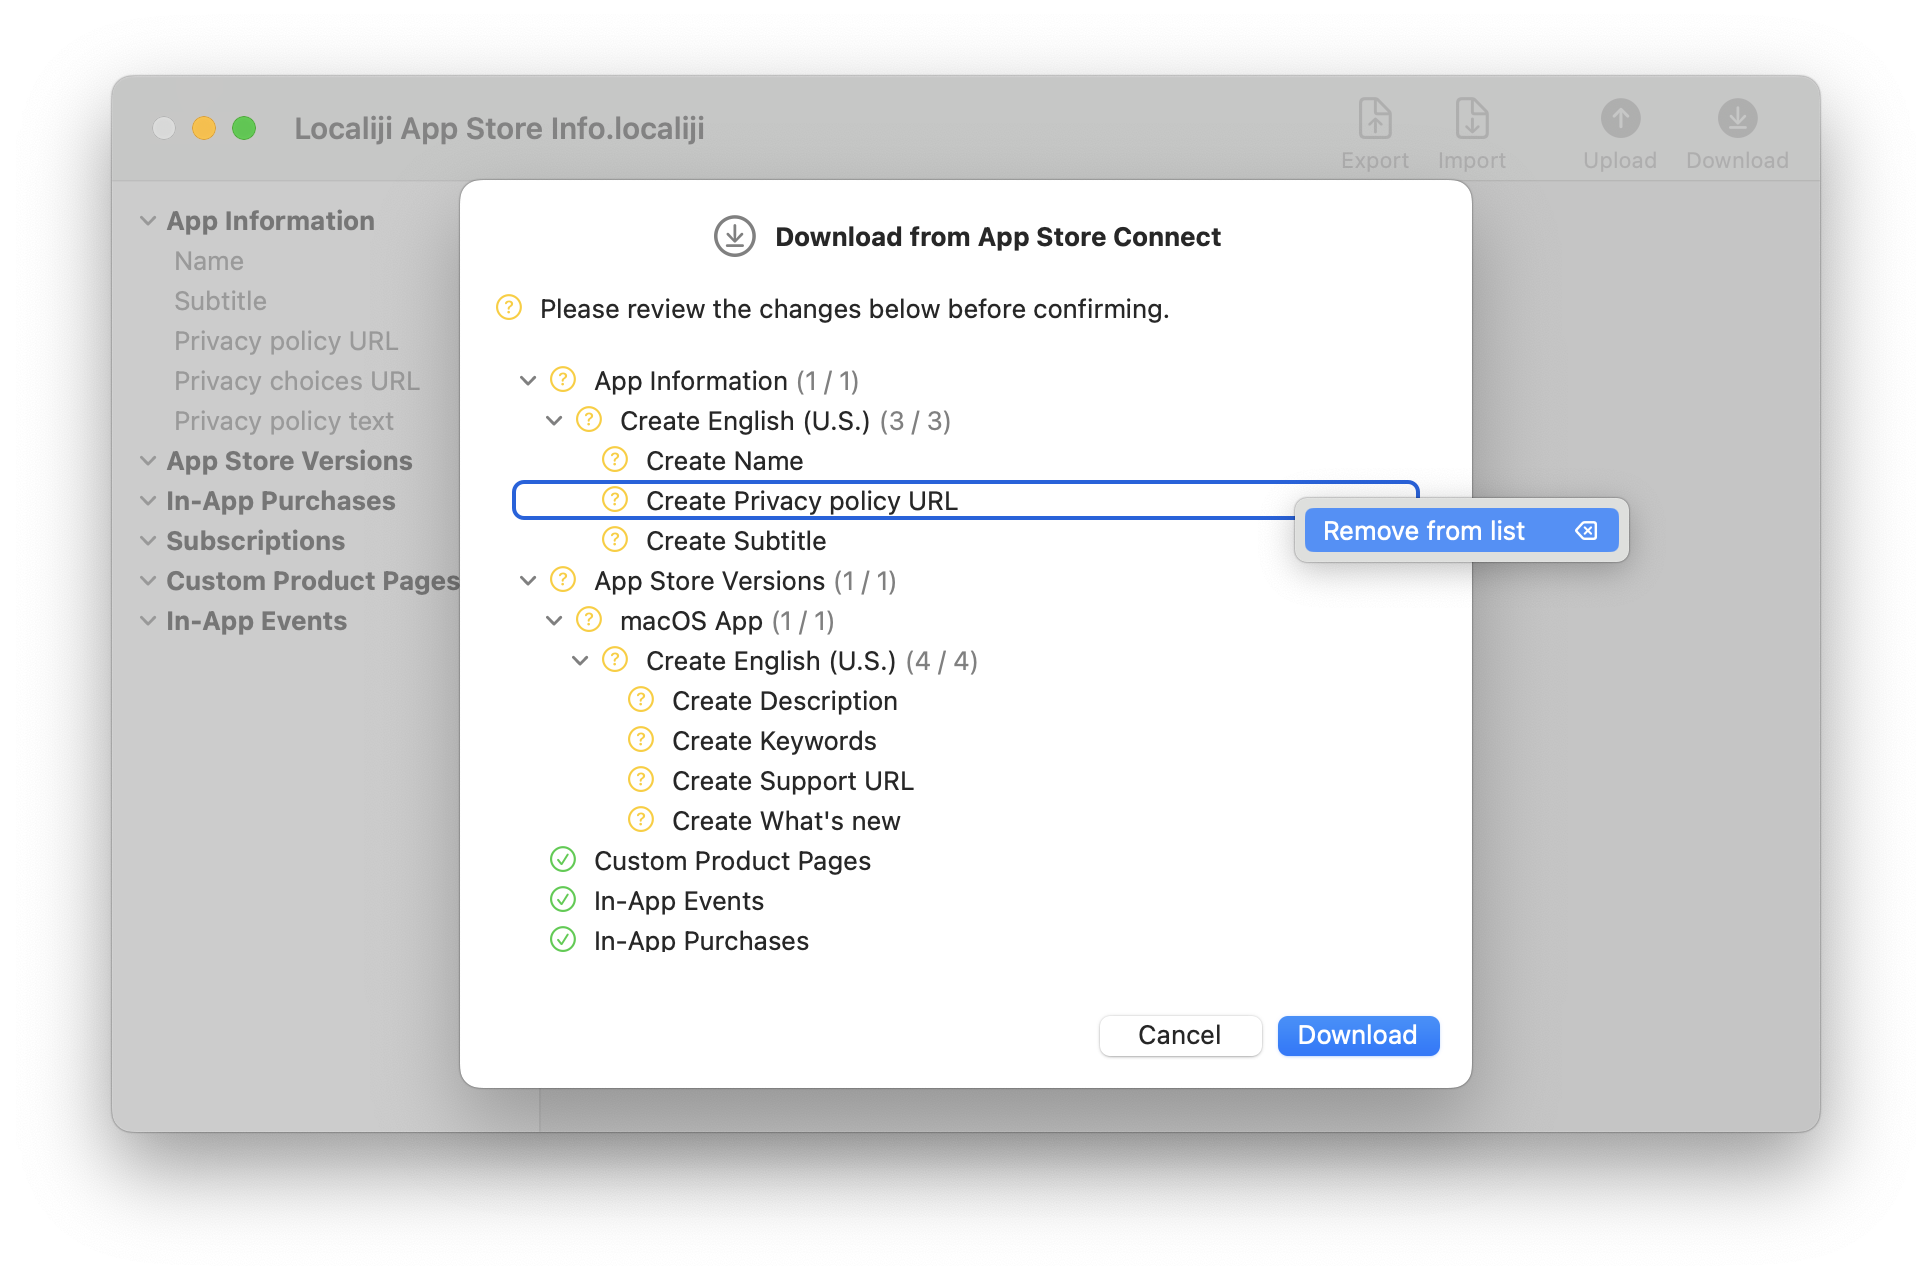Click question icon beside review message
Viewport: 1932px width, 1280px height.
pos(509,308)
